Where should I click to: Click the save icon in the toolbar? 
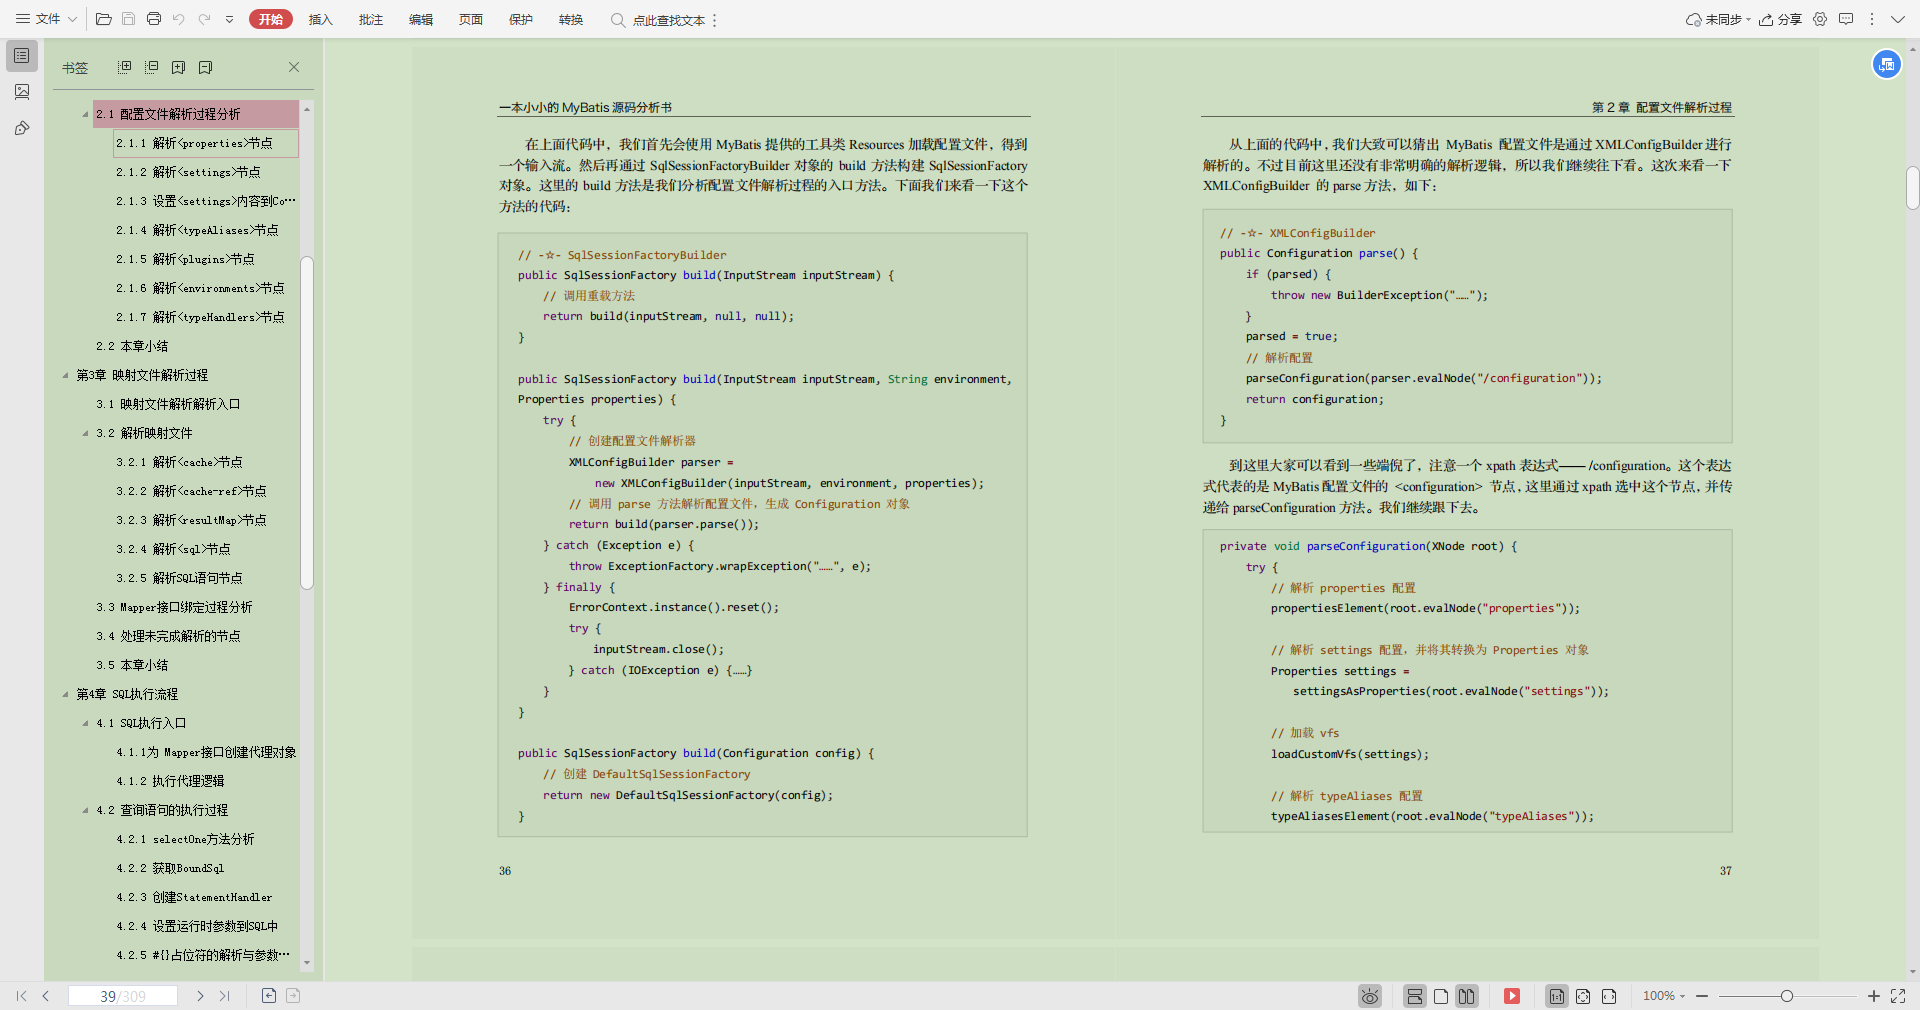128,19
